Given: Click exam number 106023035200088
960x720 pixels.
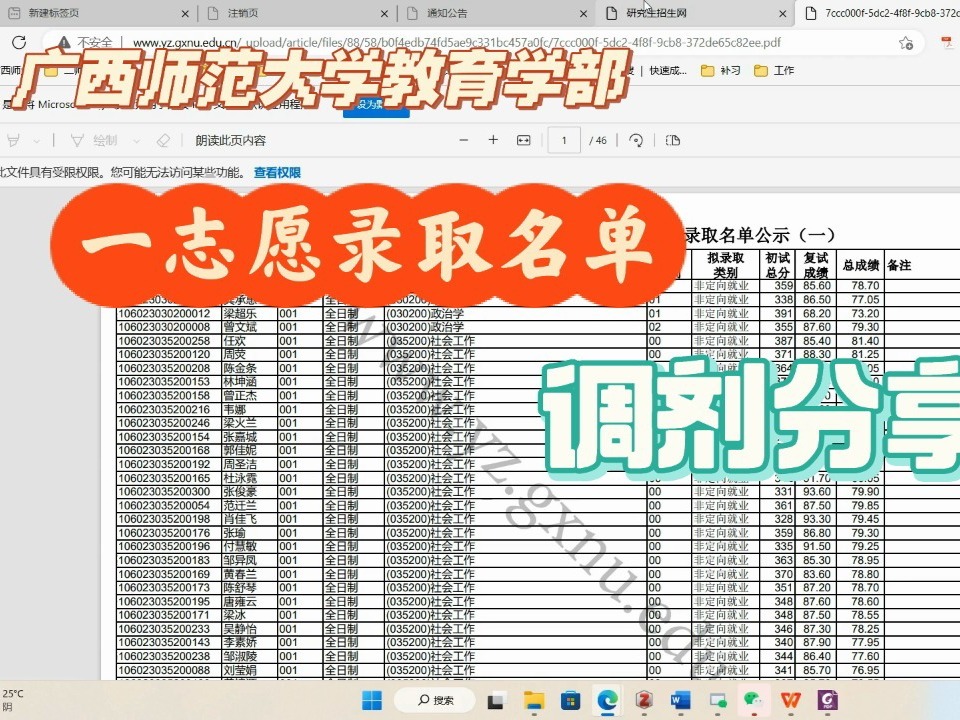Looking at the screenshot, I should click(x=164, y=670).
